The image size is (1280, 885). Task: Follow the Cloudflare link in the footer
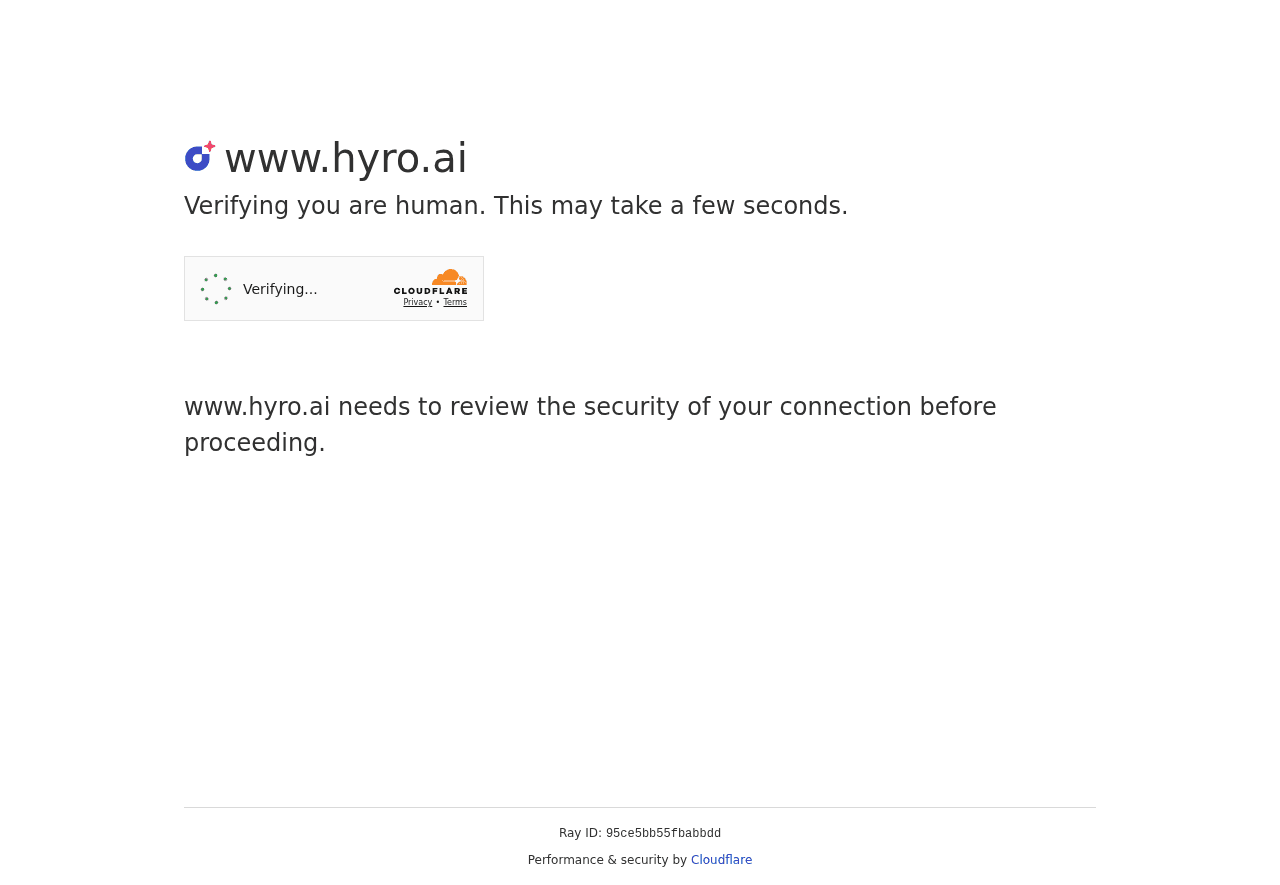721,859
